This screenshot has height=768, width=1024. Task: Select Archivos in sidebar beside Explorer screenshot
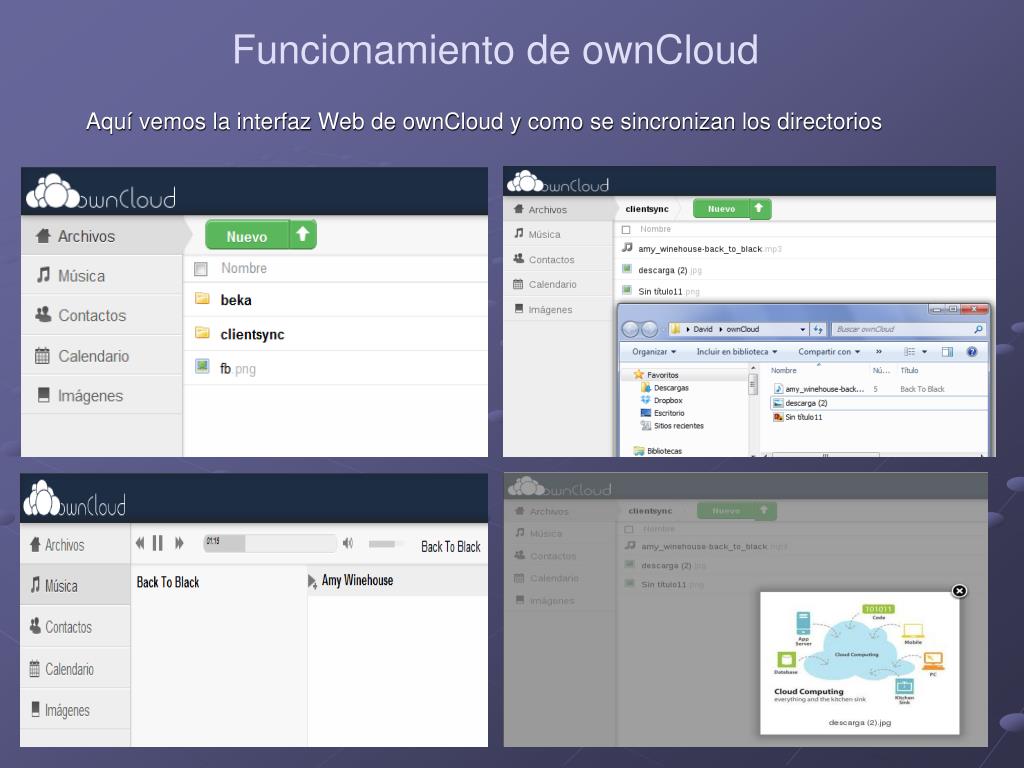click(x=558, y=210)
